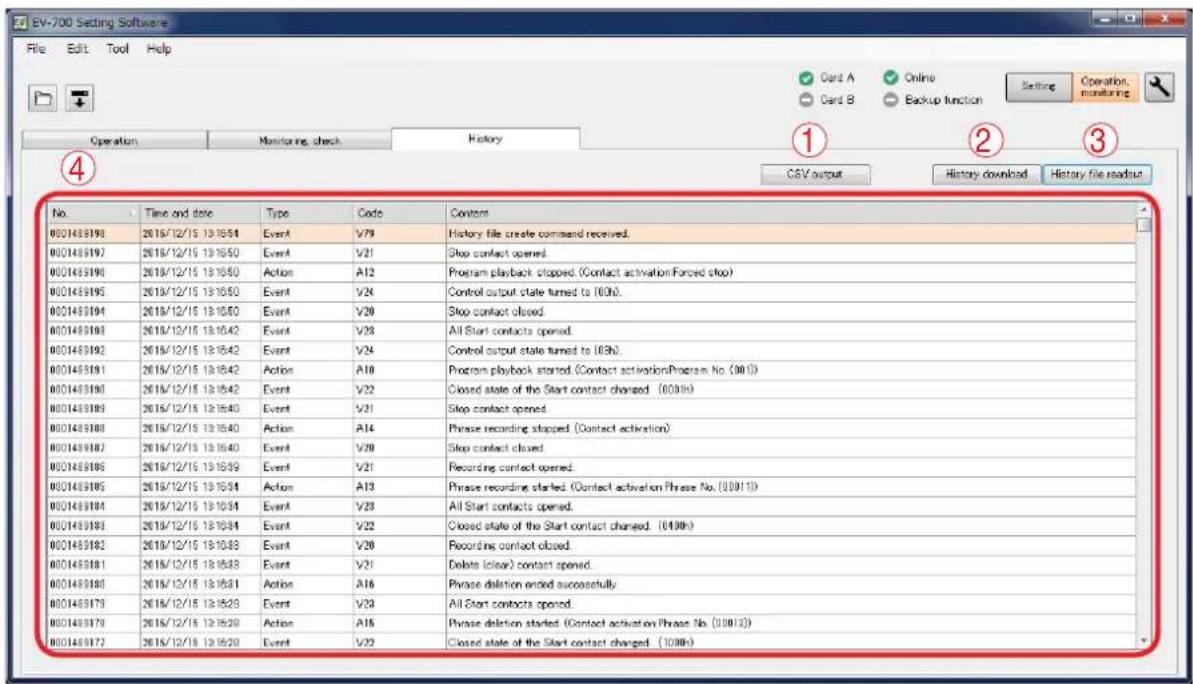1193x684 pixels.
Task: Click the scrollbar down arrow
Action: click(1143, 641)
